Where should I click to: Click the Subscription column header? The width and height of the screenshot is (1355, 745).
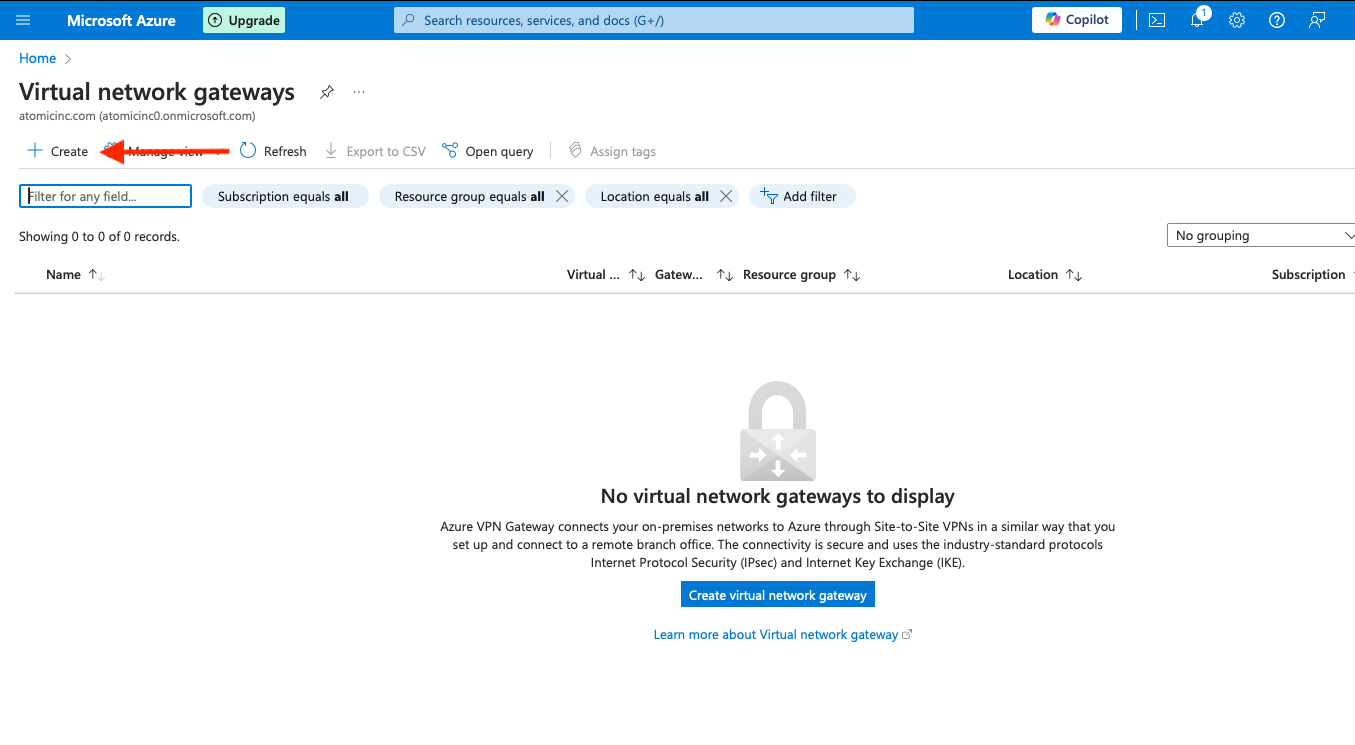click(x=1310, y=275)
